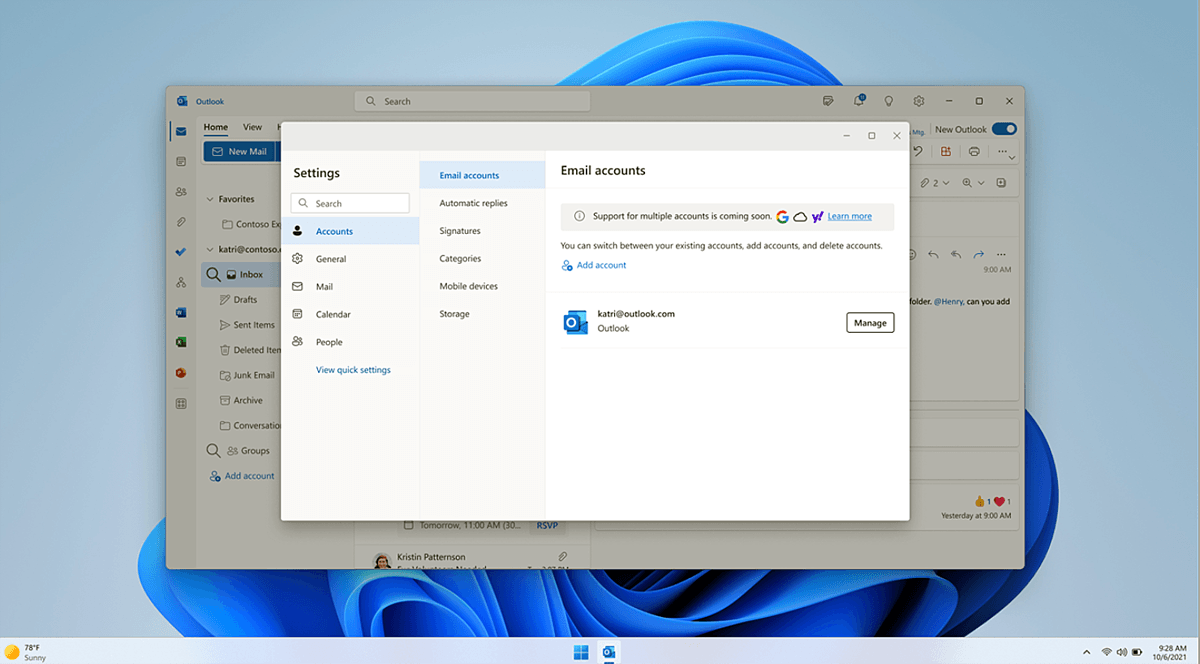
Task: Click the Windows Start button on the taskbar
Action: point(581,652)
